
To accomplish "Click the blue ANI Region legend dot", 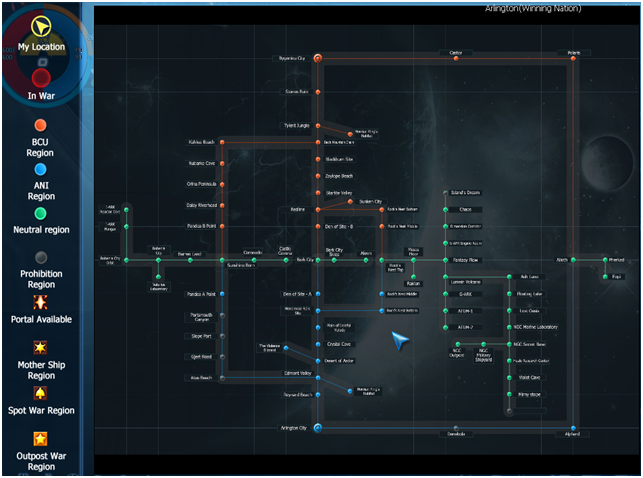I will coord(40,169).
